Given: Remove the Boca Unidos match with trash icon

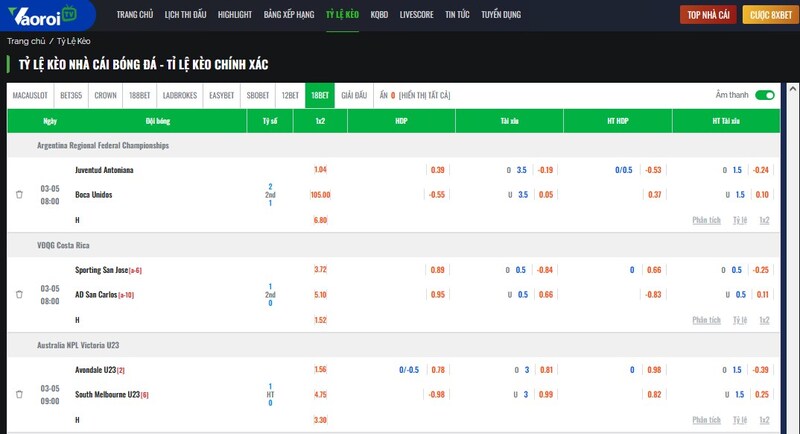Looking at the screenshot, I should (x=19, y=195).
